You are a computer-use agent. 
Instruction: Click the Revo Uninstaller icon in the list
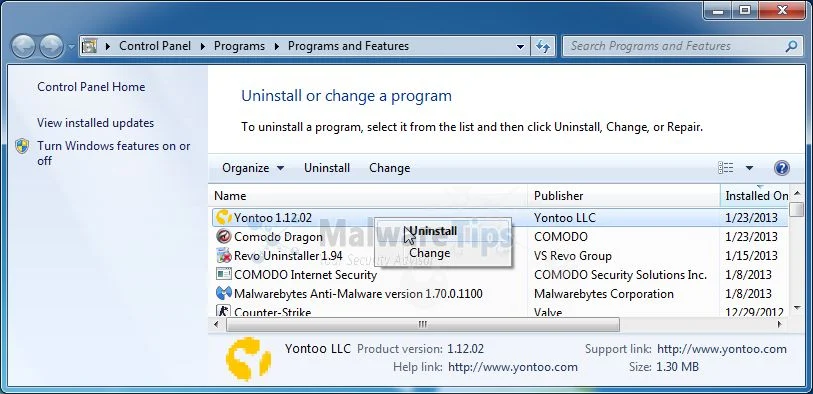[x=223, y=256]
